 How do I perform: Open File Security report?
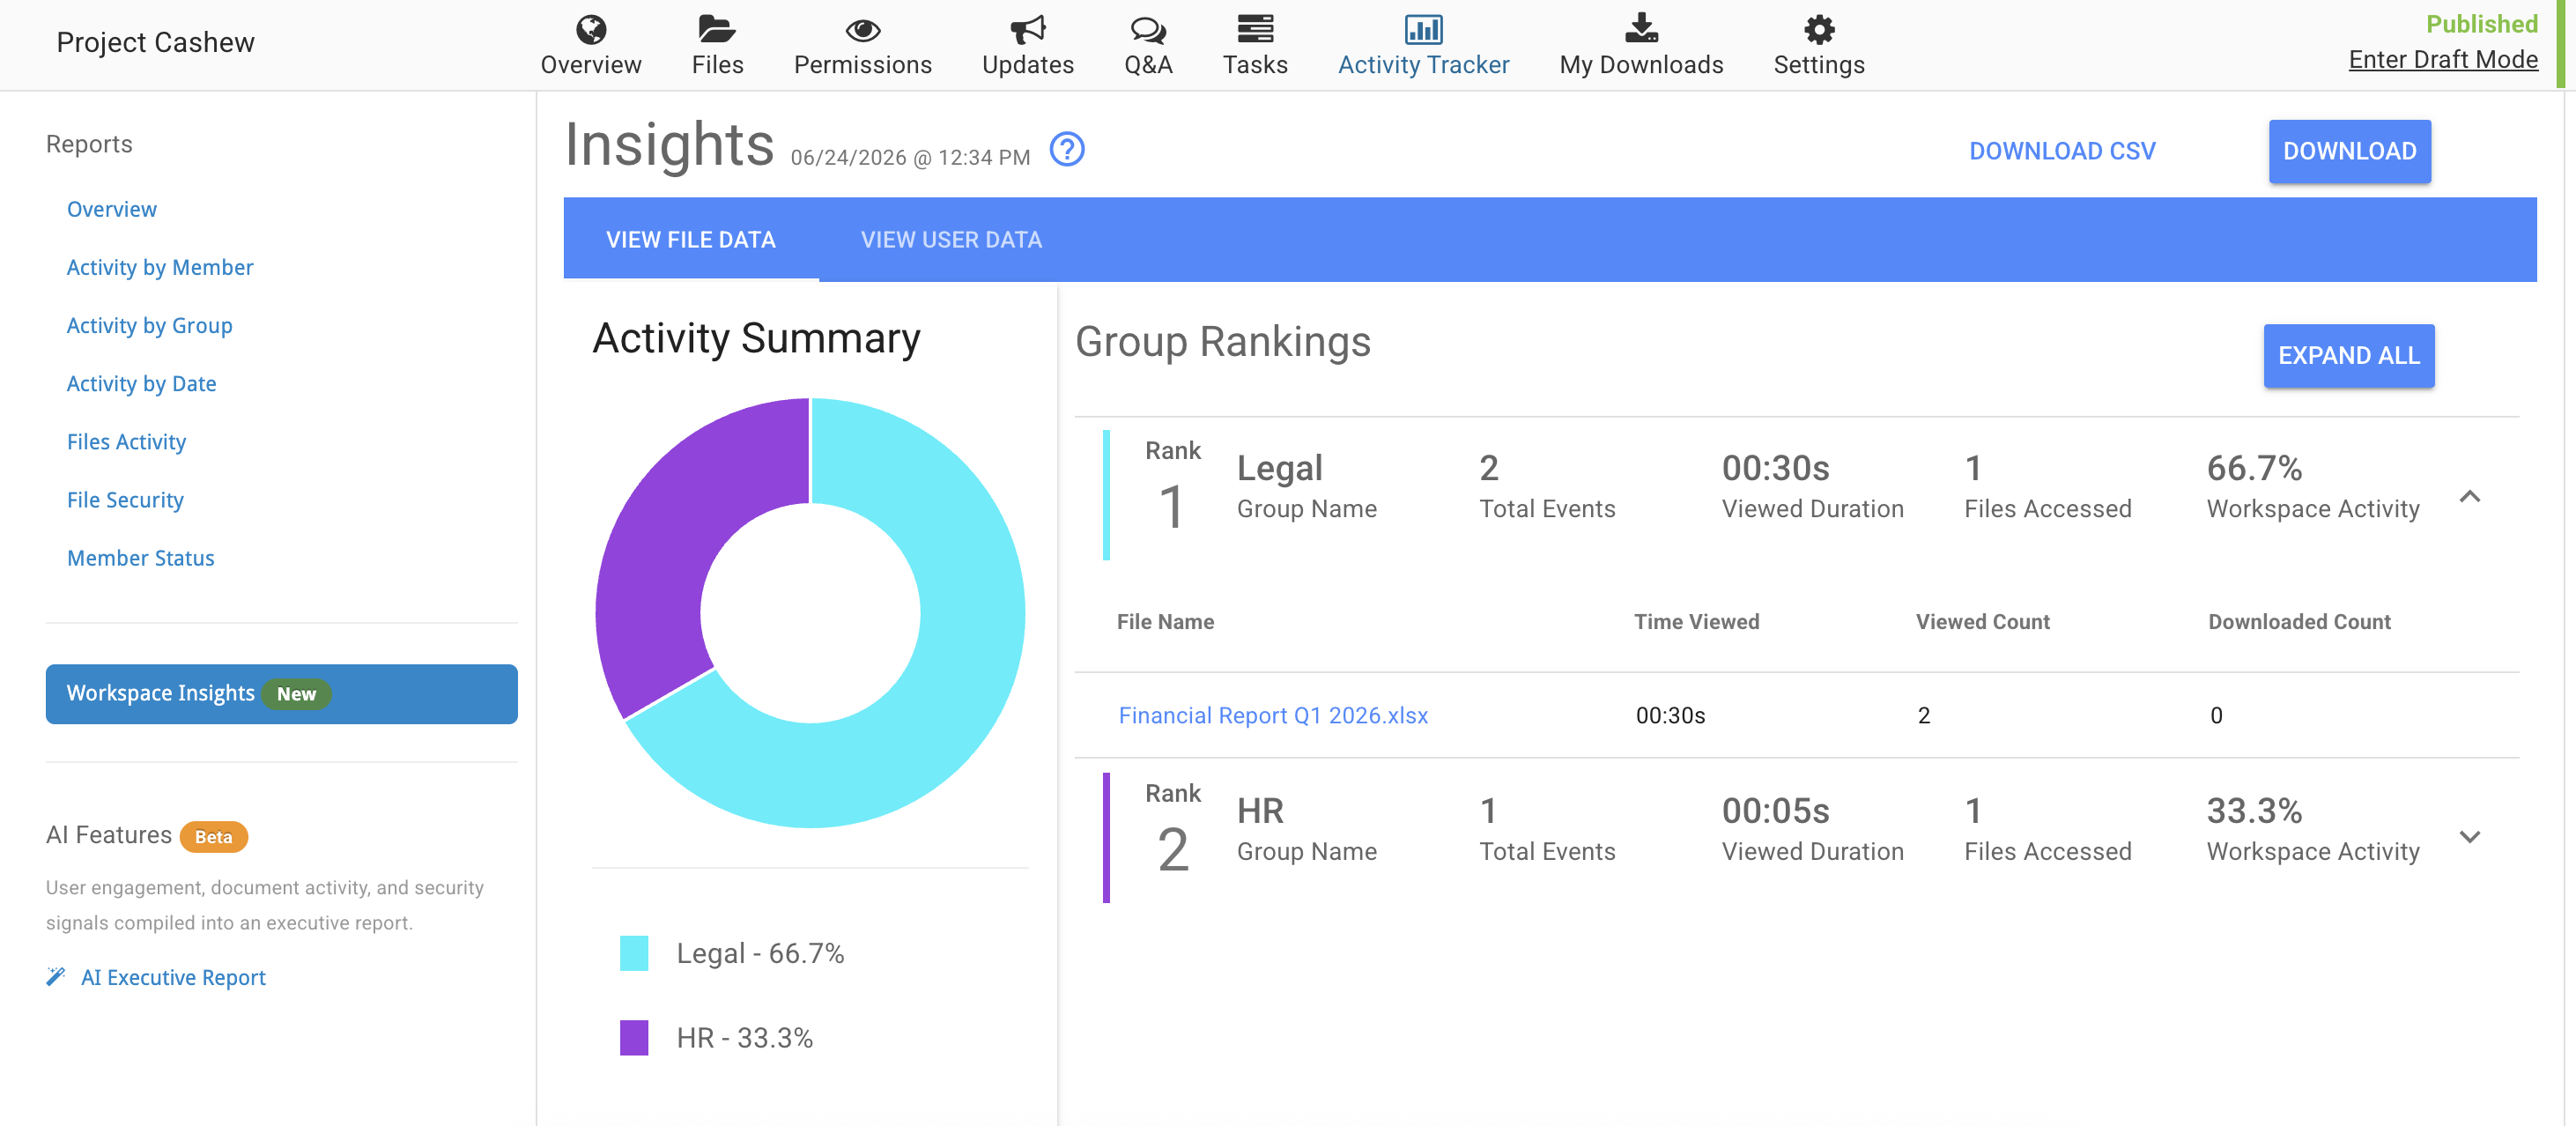(125, 499)
